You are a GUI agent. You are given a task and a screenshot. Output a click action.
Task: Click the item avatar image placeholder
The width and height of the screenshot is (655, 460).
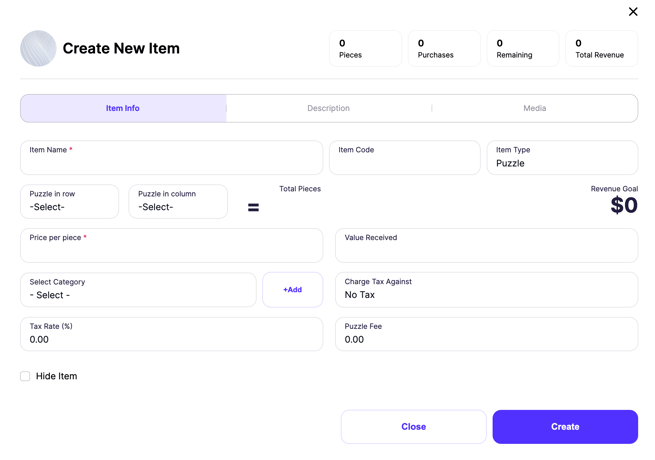(38, 48)
